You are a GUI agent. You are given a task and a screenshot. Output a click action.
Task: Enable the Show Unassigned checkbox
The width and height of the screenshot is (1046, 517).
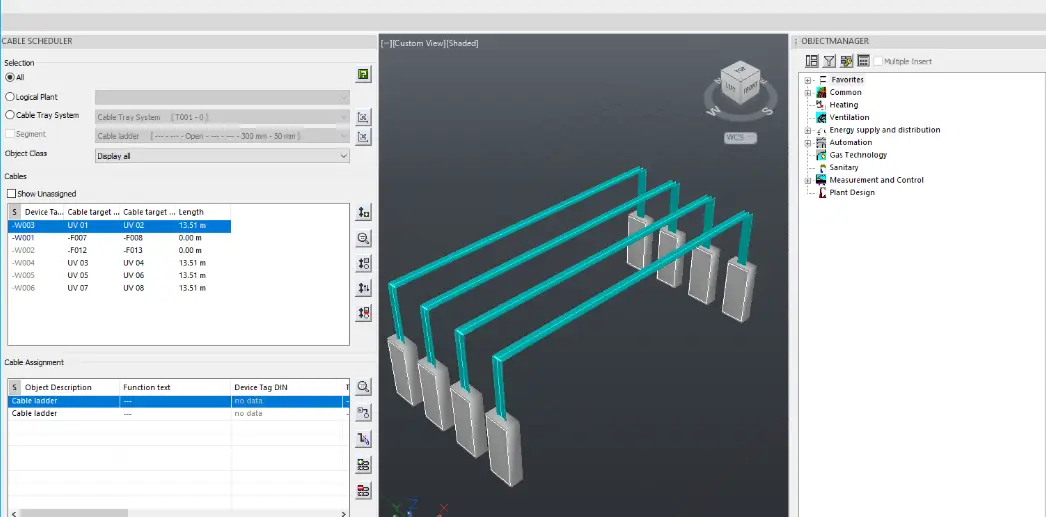(x=11, y=193)
